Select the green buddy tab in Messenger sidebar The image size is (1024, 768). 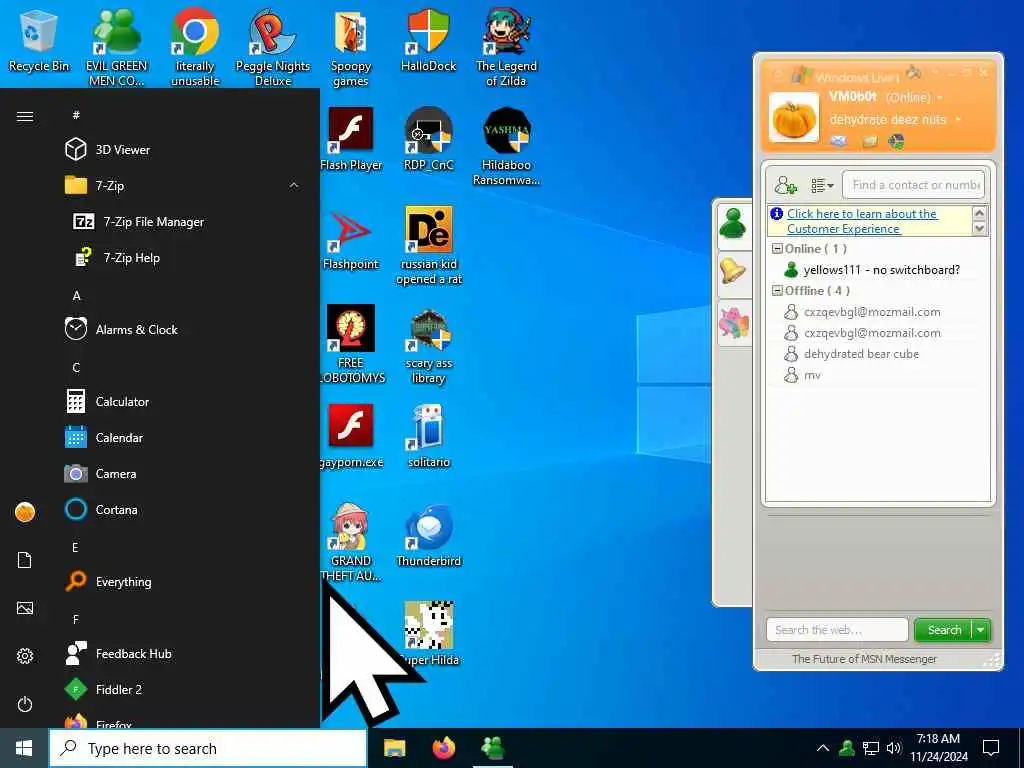tap(733, 225)
